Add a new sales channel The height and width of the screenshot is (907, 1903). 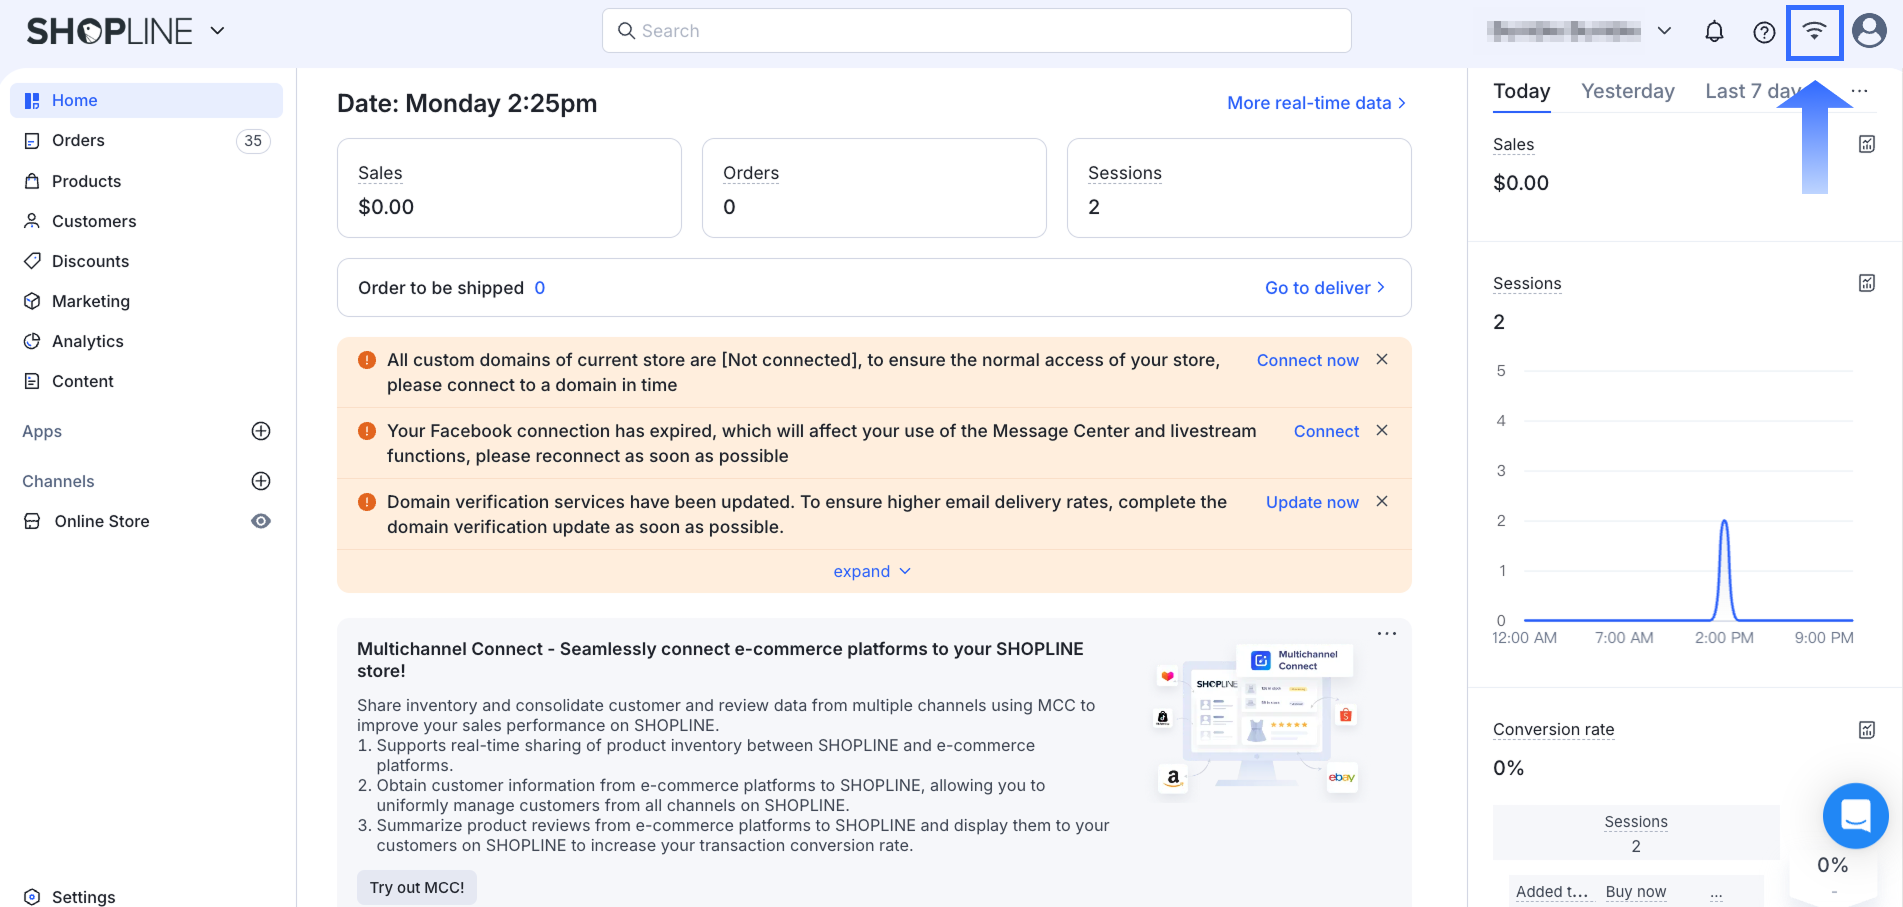coord(261,481)
